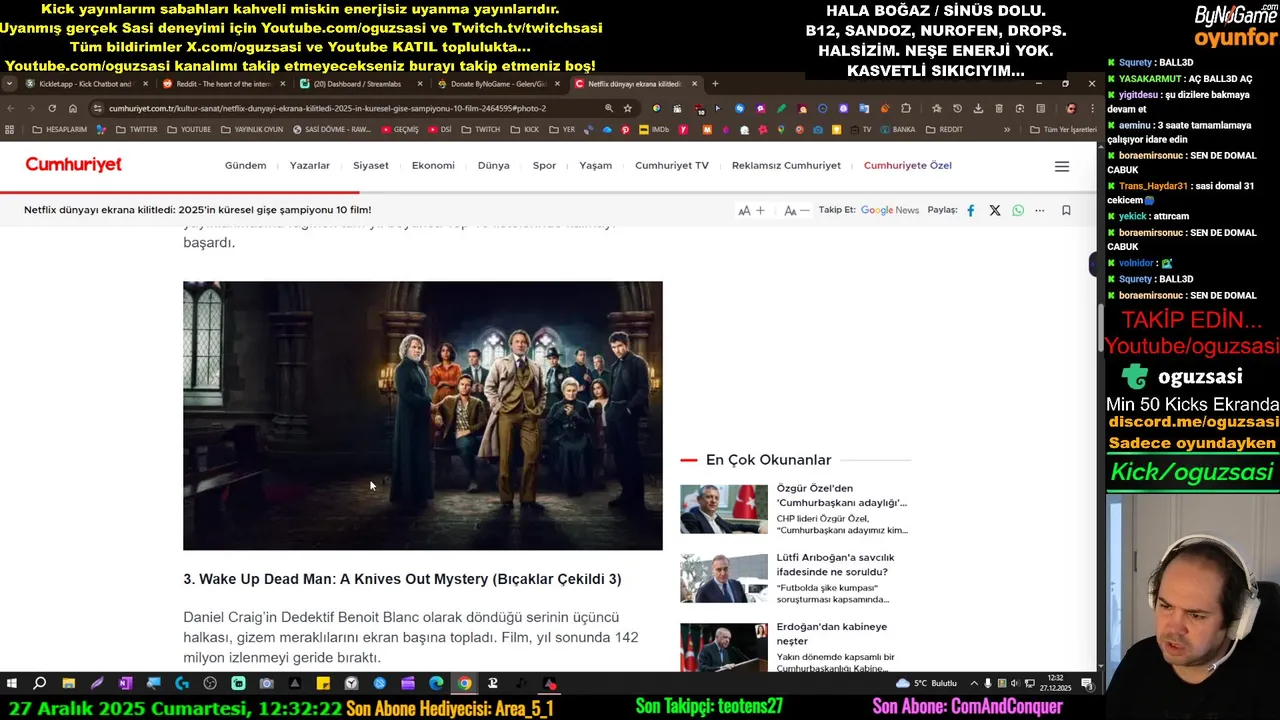Screen dimensions: 1280x720
Task: Open the Yazarlar section
Action: pos(309,166)
